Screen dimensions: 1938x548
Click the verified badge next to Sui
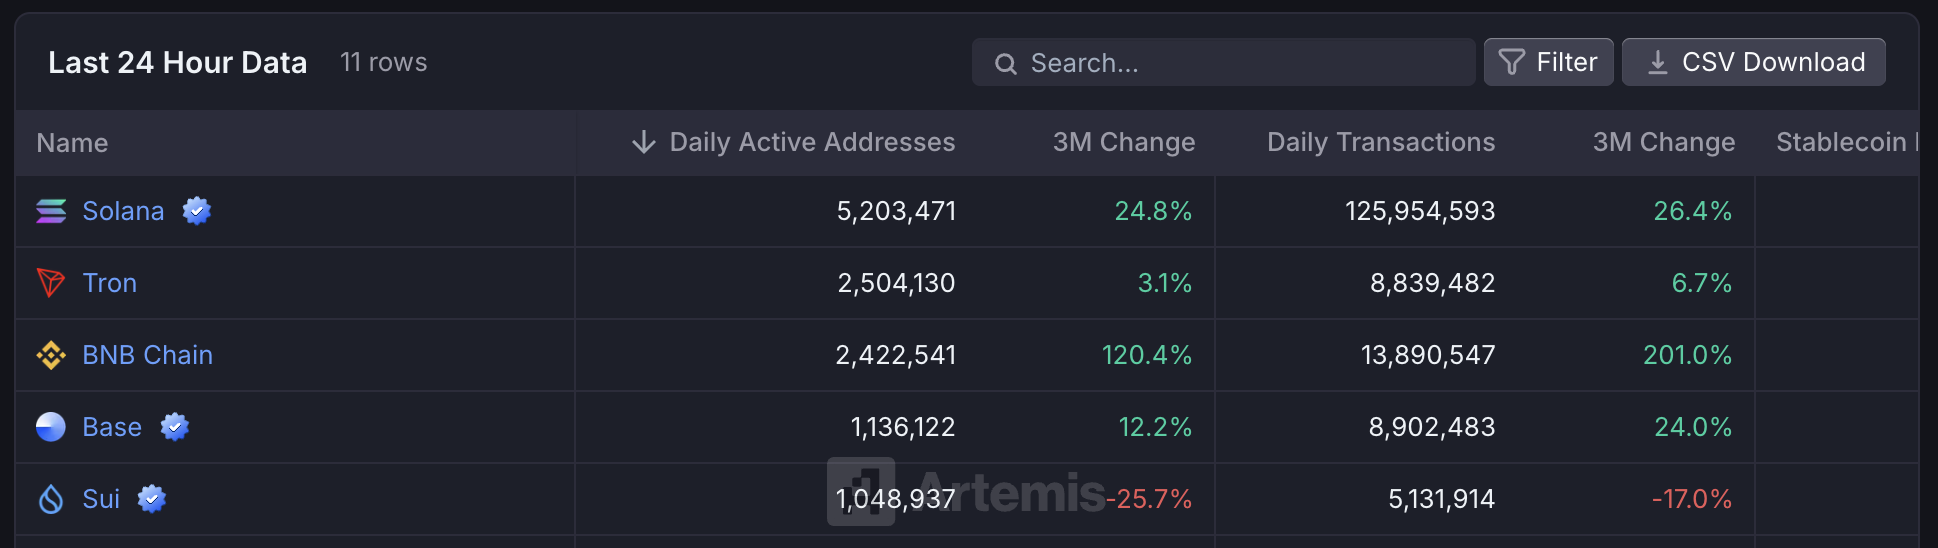(x=152, y=499)
